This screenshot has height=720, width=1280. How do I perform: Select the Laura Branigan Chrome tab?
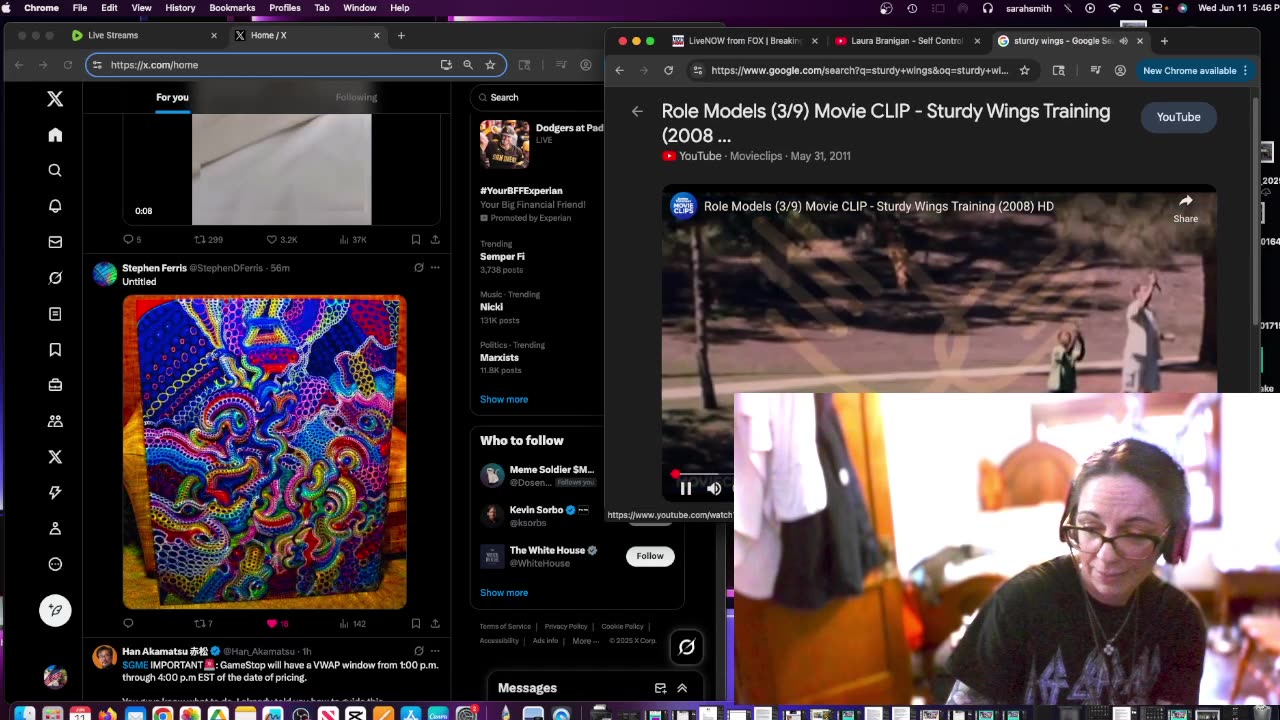click(906, 41)
